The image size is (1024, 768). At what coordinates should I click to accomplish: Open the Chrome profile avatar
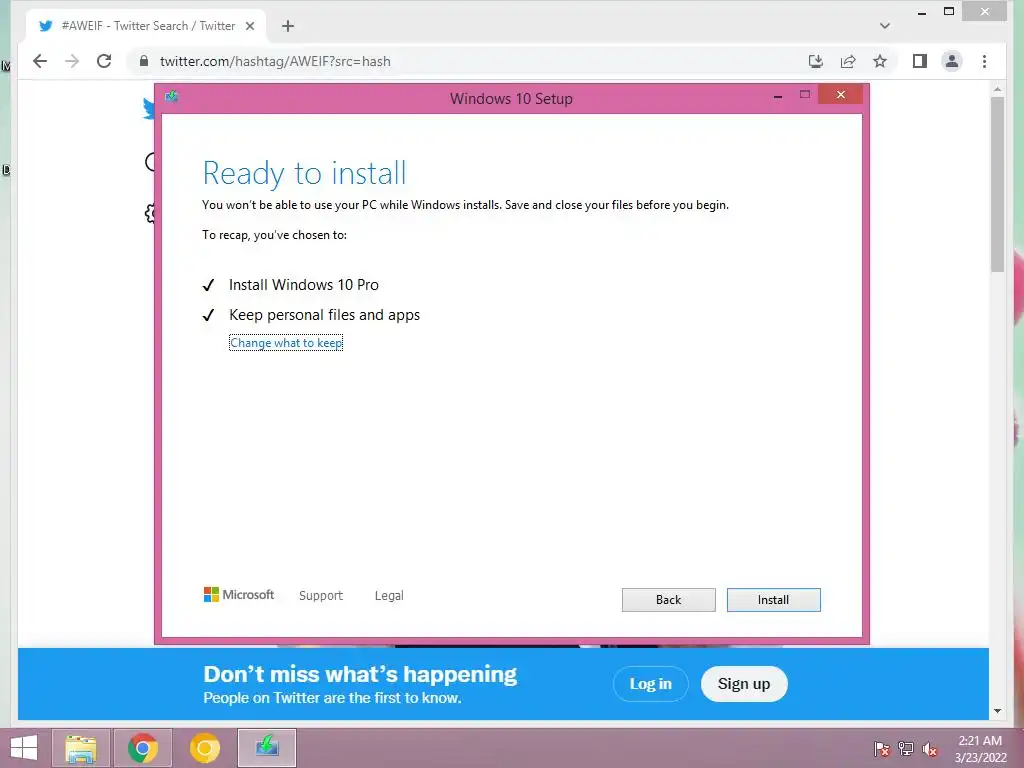coord(952,61)
